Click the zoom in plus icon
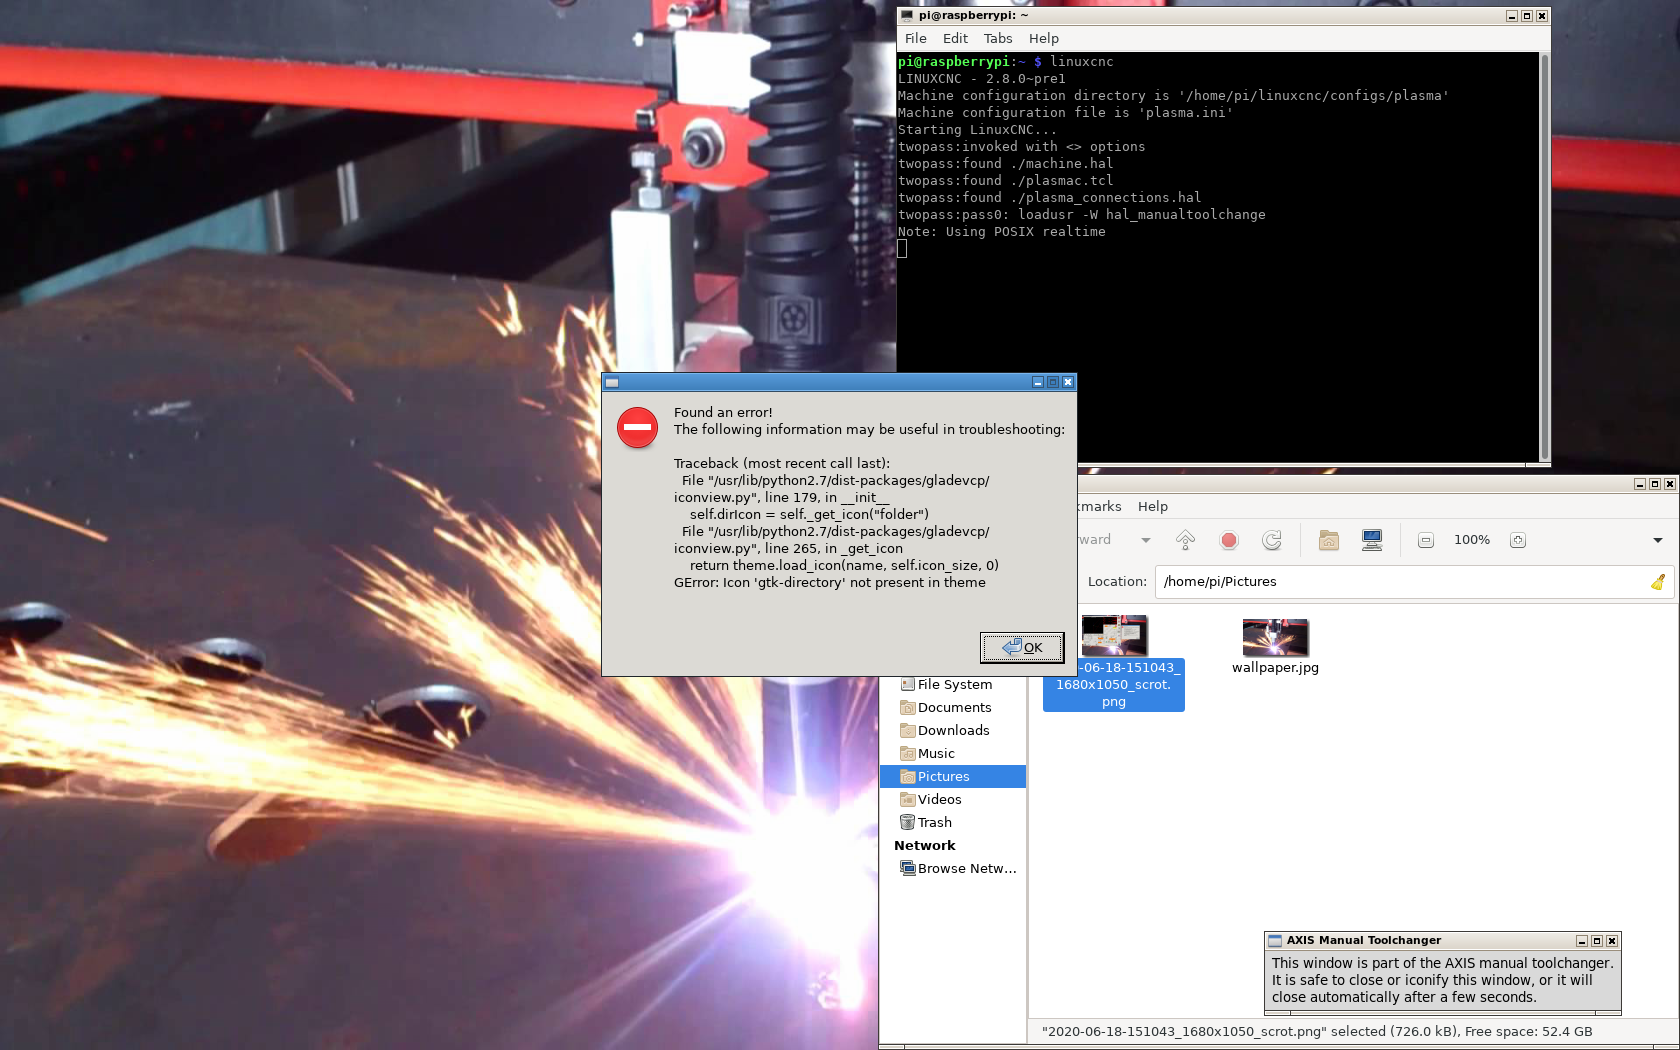Screen dimensions: 1680x1050 1518,540
